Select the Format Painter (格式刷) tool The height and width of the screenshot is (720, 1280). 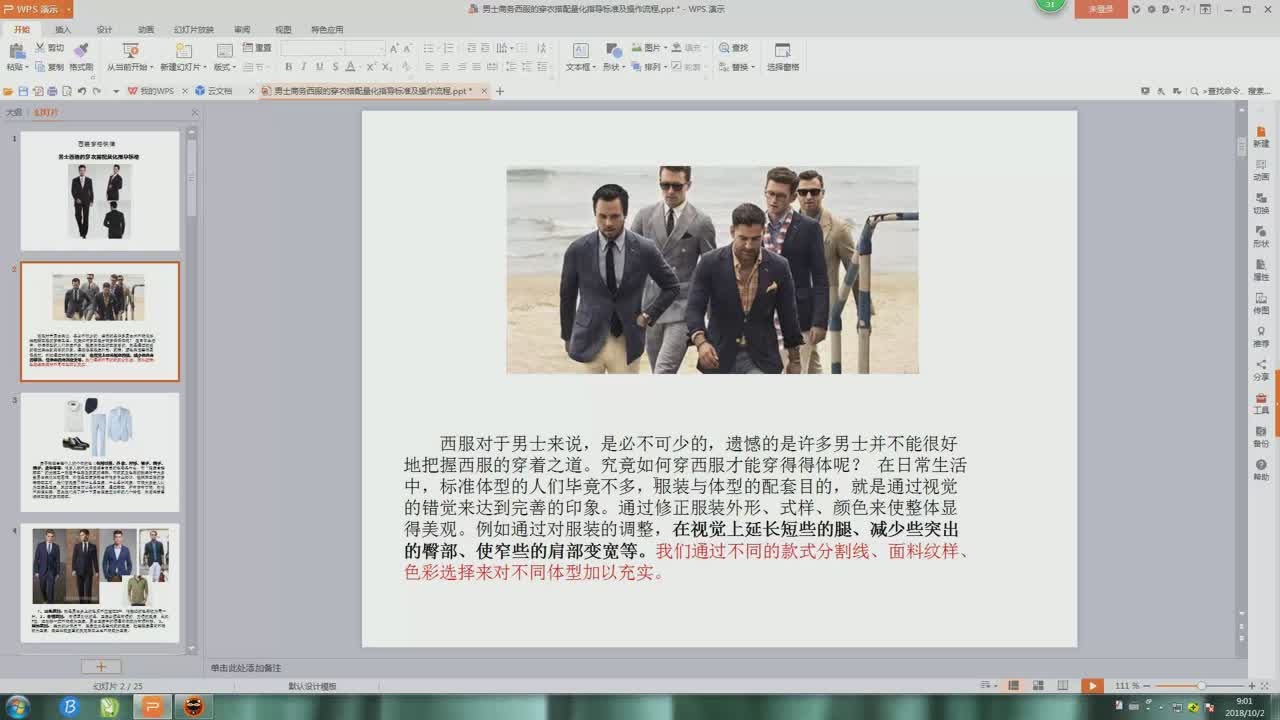(x=81, y=55)
